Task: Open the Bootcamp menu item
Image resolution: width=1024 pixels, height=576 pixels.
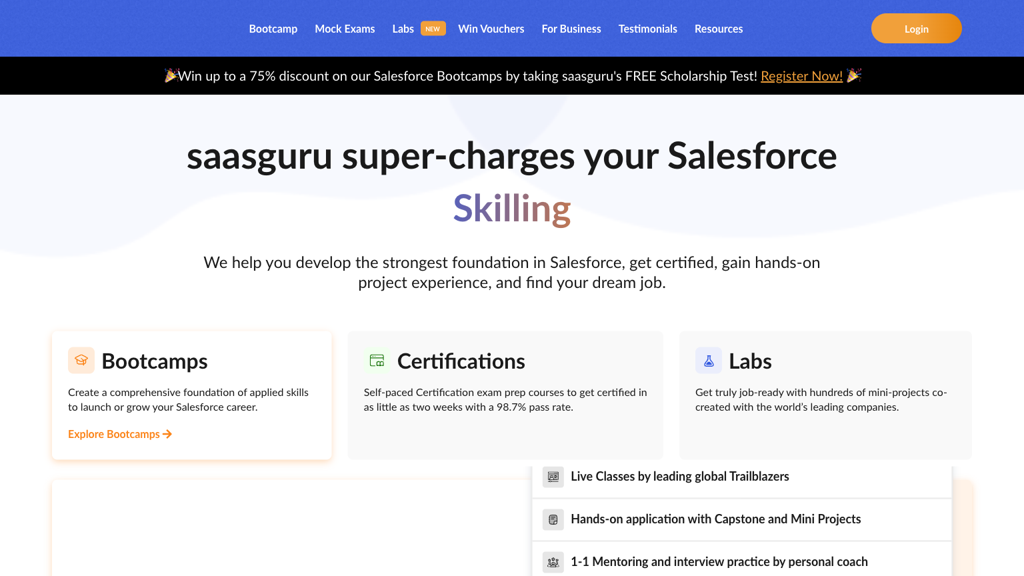Action: 273,29
